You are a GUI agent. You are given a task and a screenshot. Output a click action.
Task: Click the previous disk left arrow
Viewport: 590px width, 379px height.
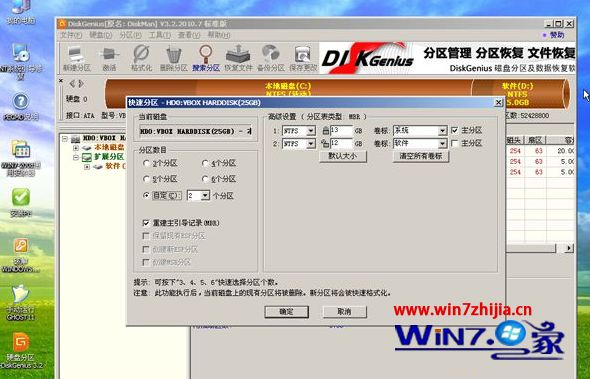(72, 84)
